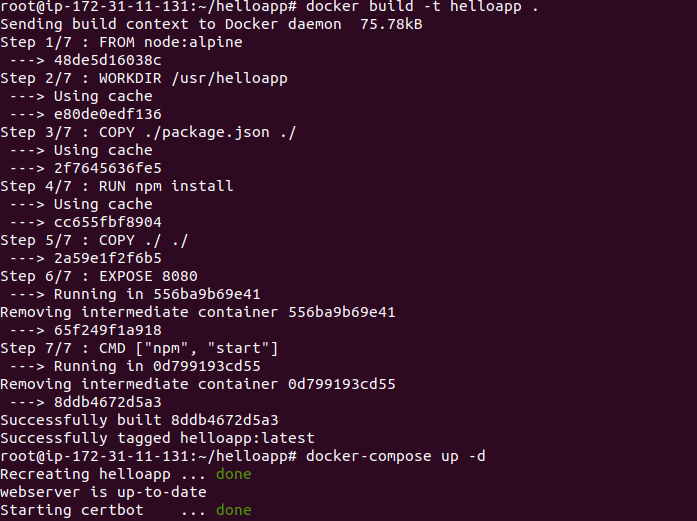Image resolution: width=697 pixels, height=521 pixels.
Task: Click the Step 6/7 EXPOSE 8080 line
Action: (x=99, y=276)
